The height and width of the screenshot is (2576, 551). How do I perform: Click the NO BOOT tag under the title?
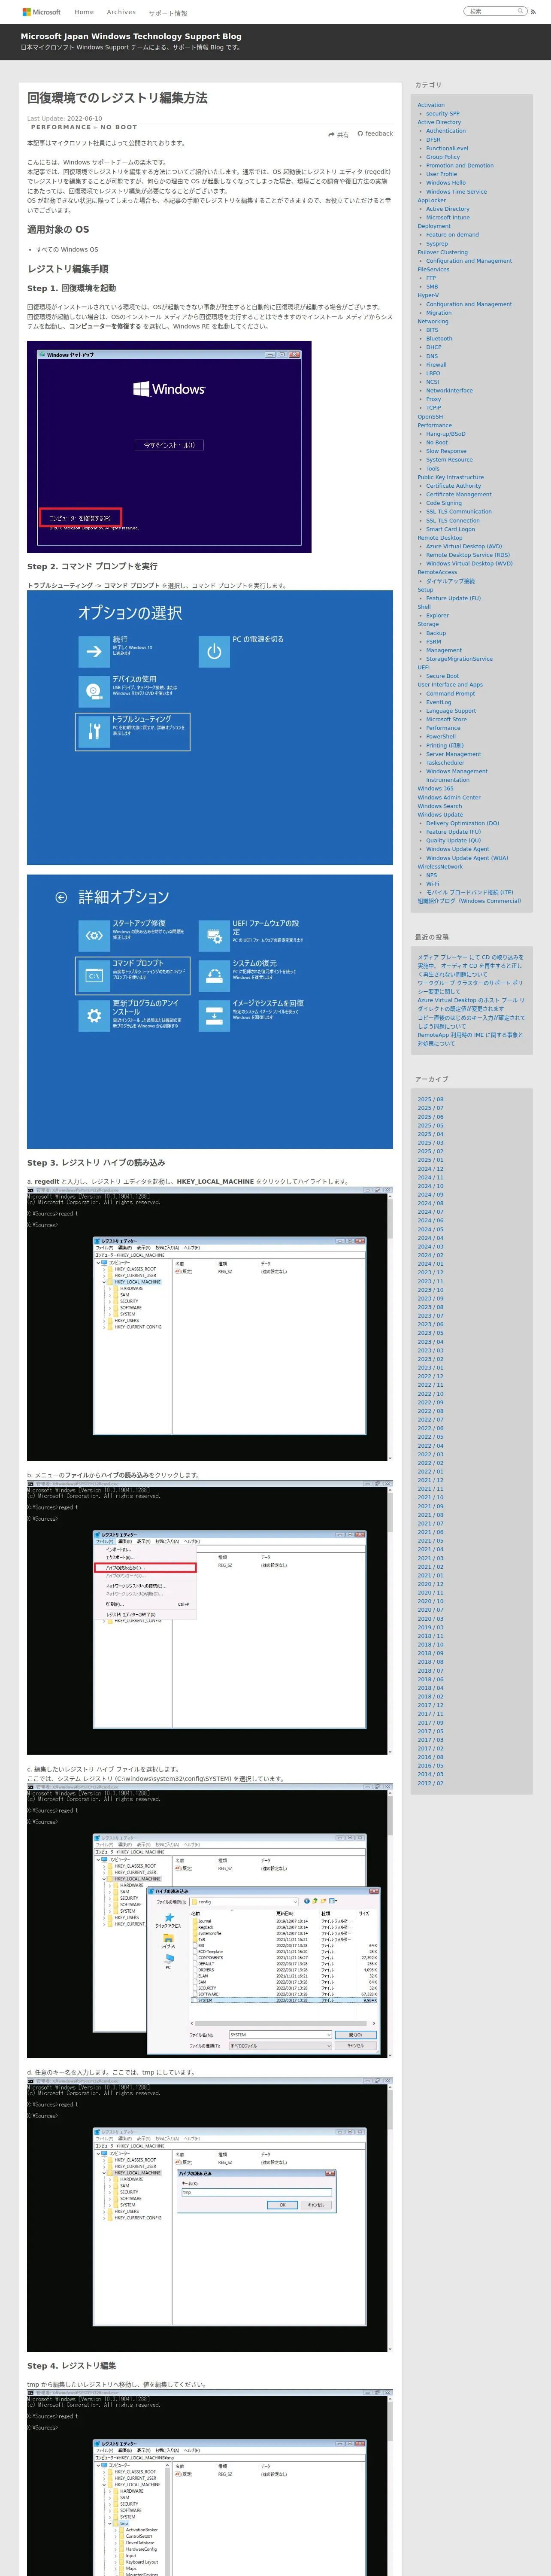[119, 127]
